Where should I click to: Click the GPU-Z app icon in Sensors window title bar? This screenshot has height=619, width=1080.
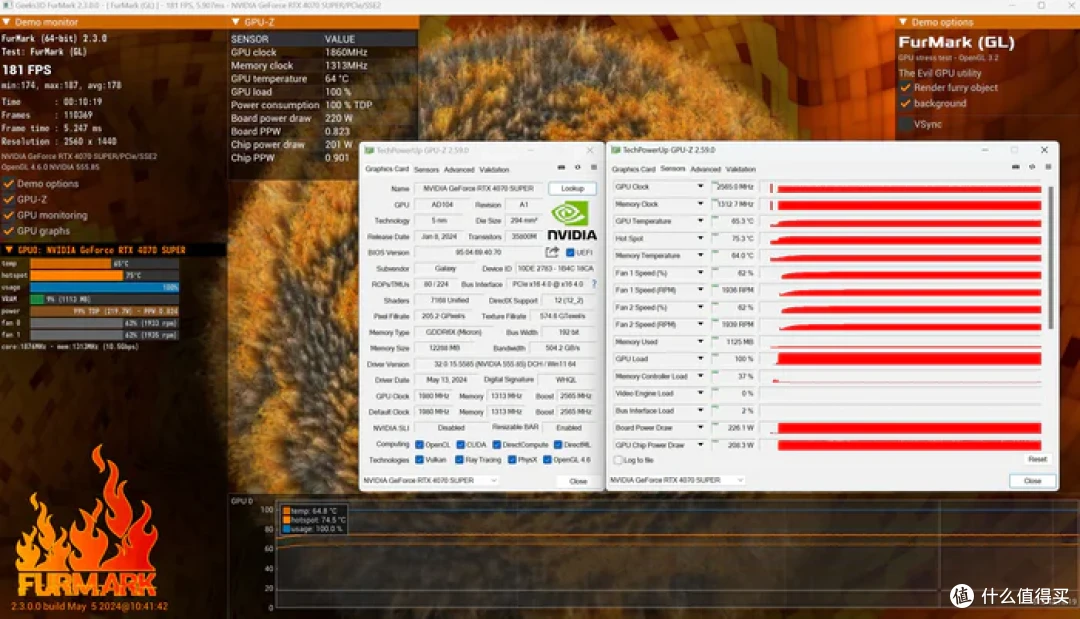(616, 149)
